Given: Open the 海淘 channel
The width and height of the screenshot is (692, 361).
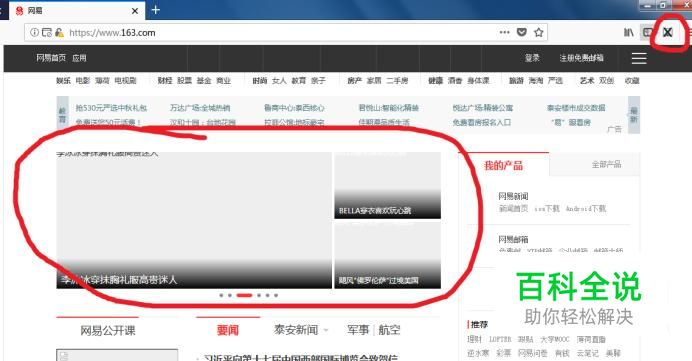Looking at the screenshot, I should pos(536,81).
